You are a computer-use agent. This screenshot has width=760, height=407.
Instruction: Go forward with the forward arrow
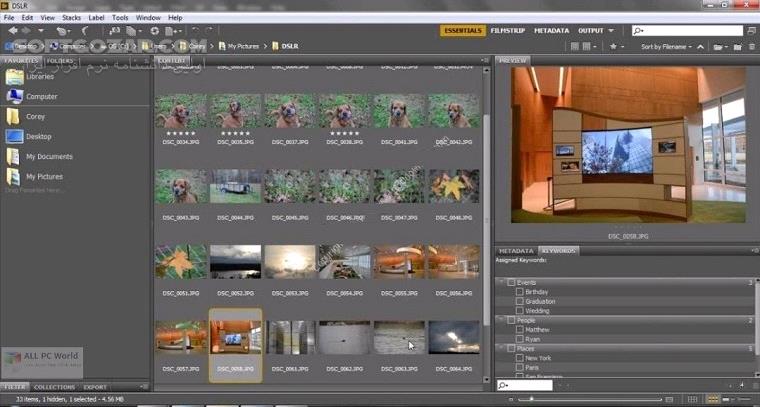pyautogui.click(x=28, y=31)
